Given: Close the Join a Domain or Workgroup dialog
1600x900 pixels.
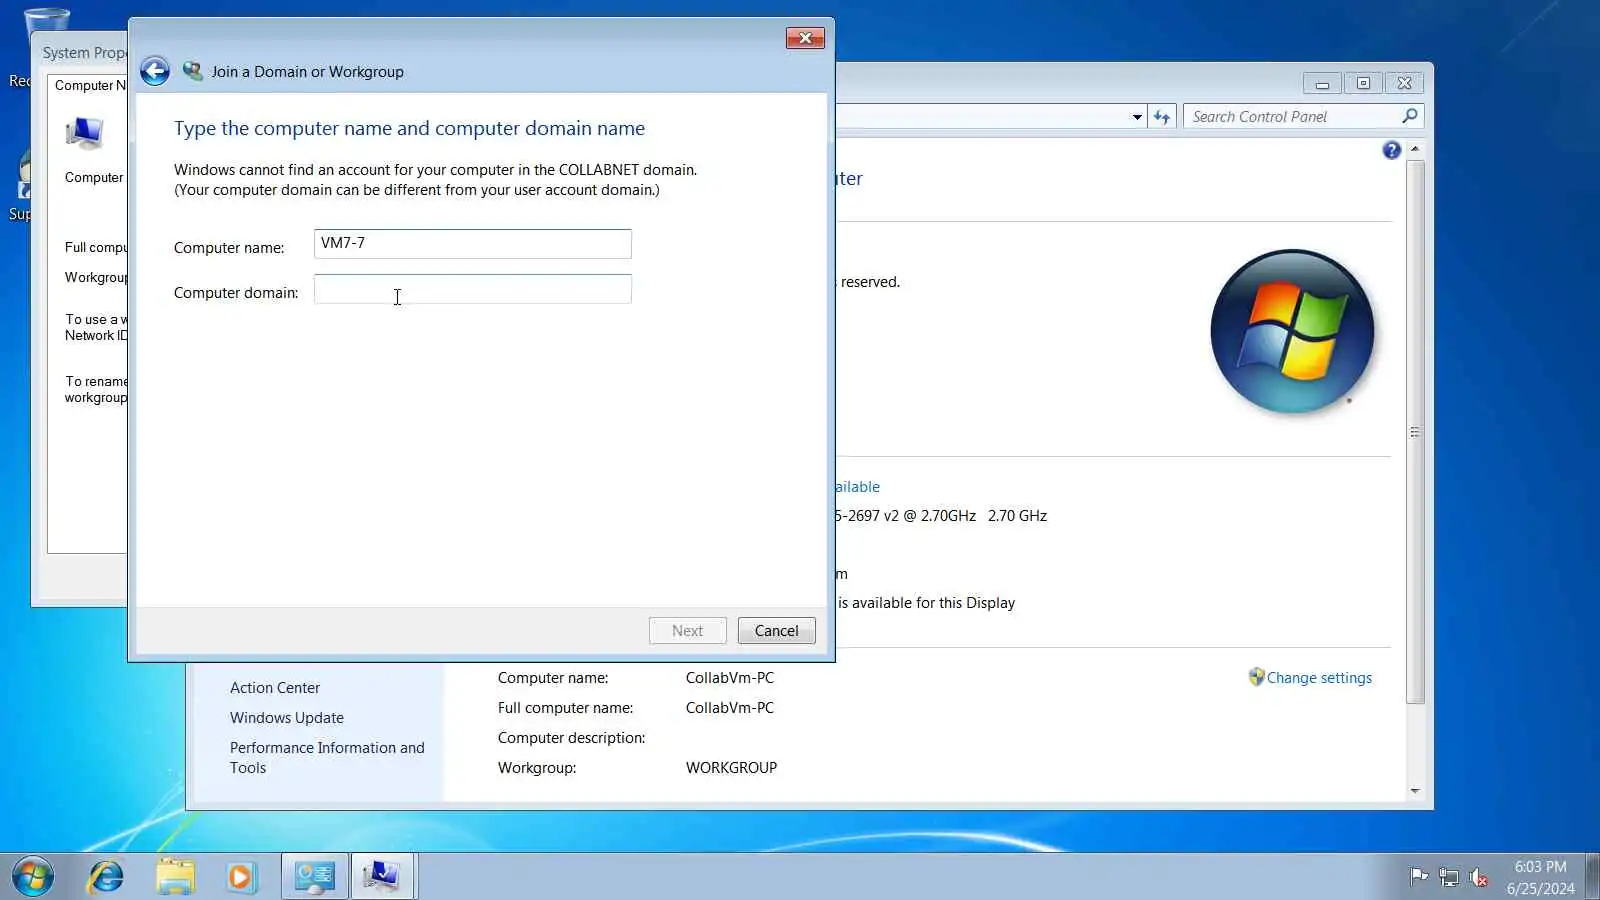Looking at the screenshot, I should 805,38.
